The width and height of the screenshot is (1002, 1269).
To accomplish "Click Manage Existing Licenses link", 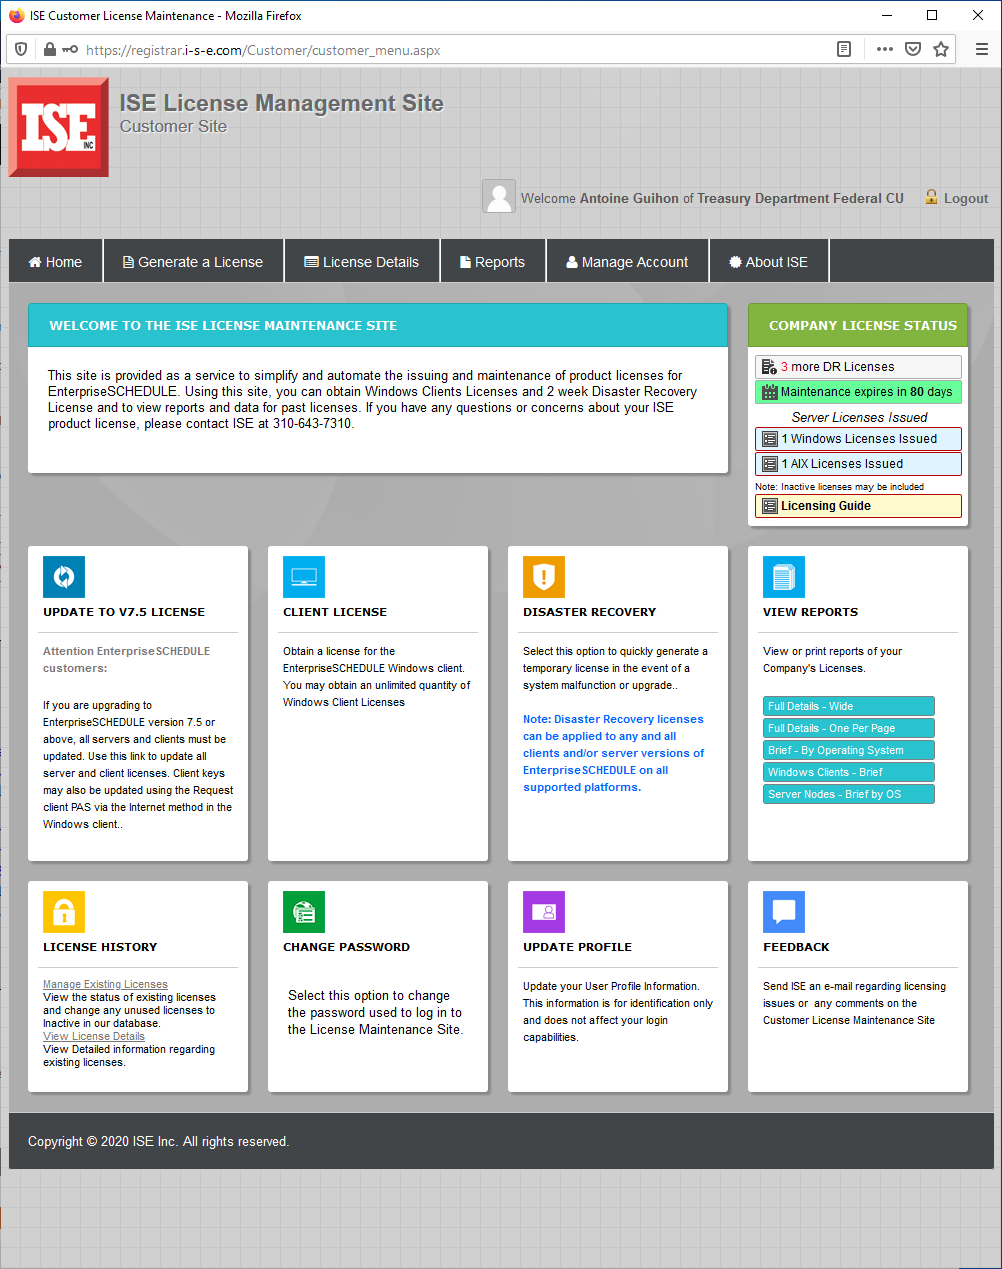I will point(105,984).
